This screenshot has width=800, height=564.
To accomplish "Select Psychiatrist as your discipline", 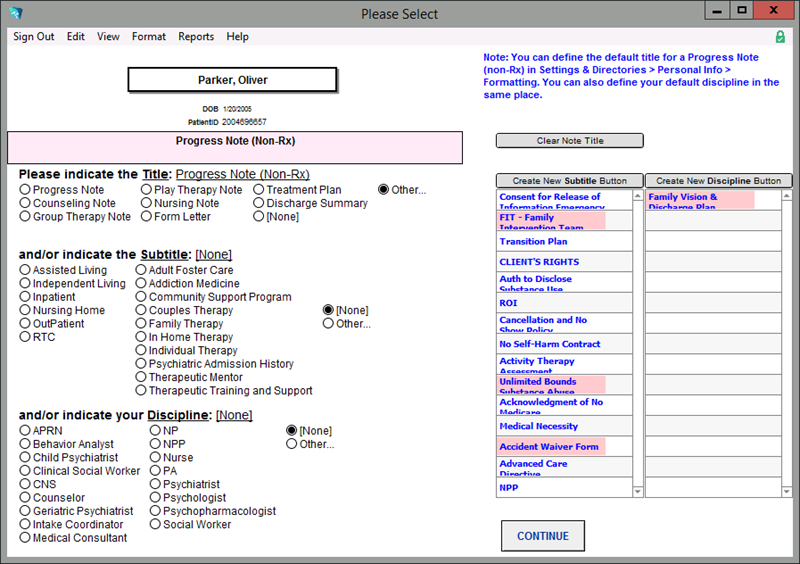I will click(156, 484).
